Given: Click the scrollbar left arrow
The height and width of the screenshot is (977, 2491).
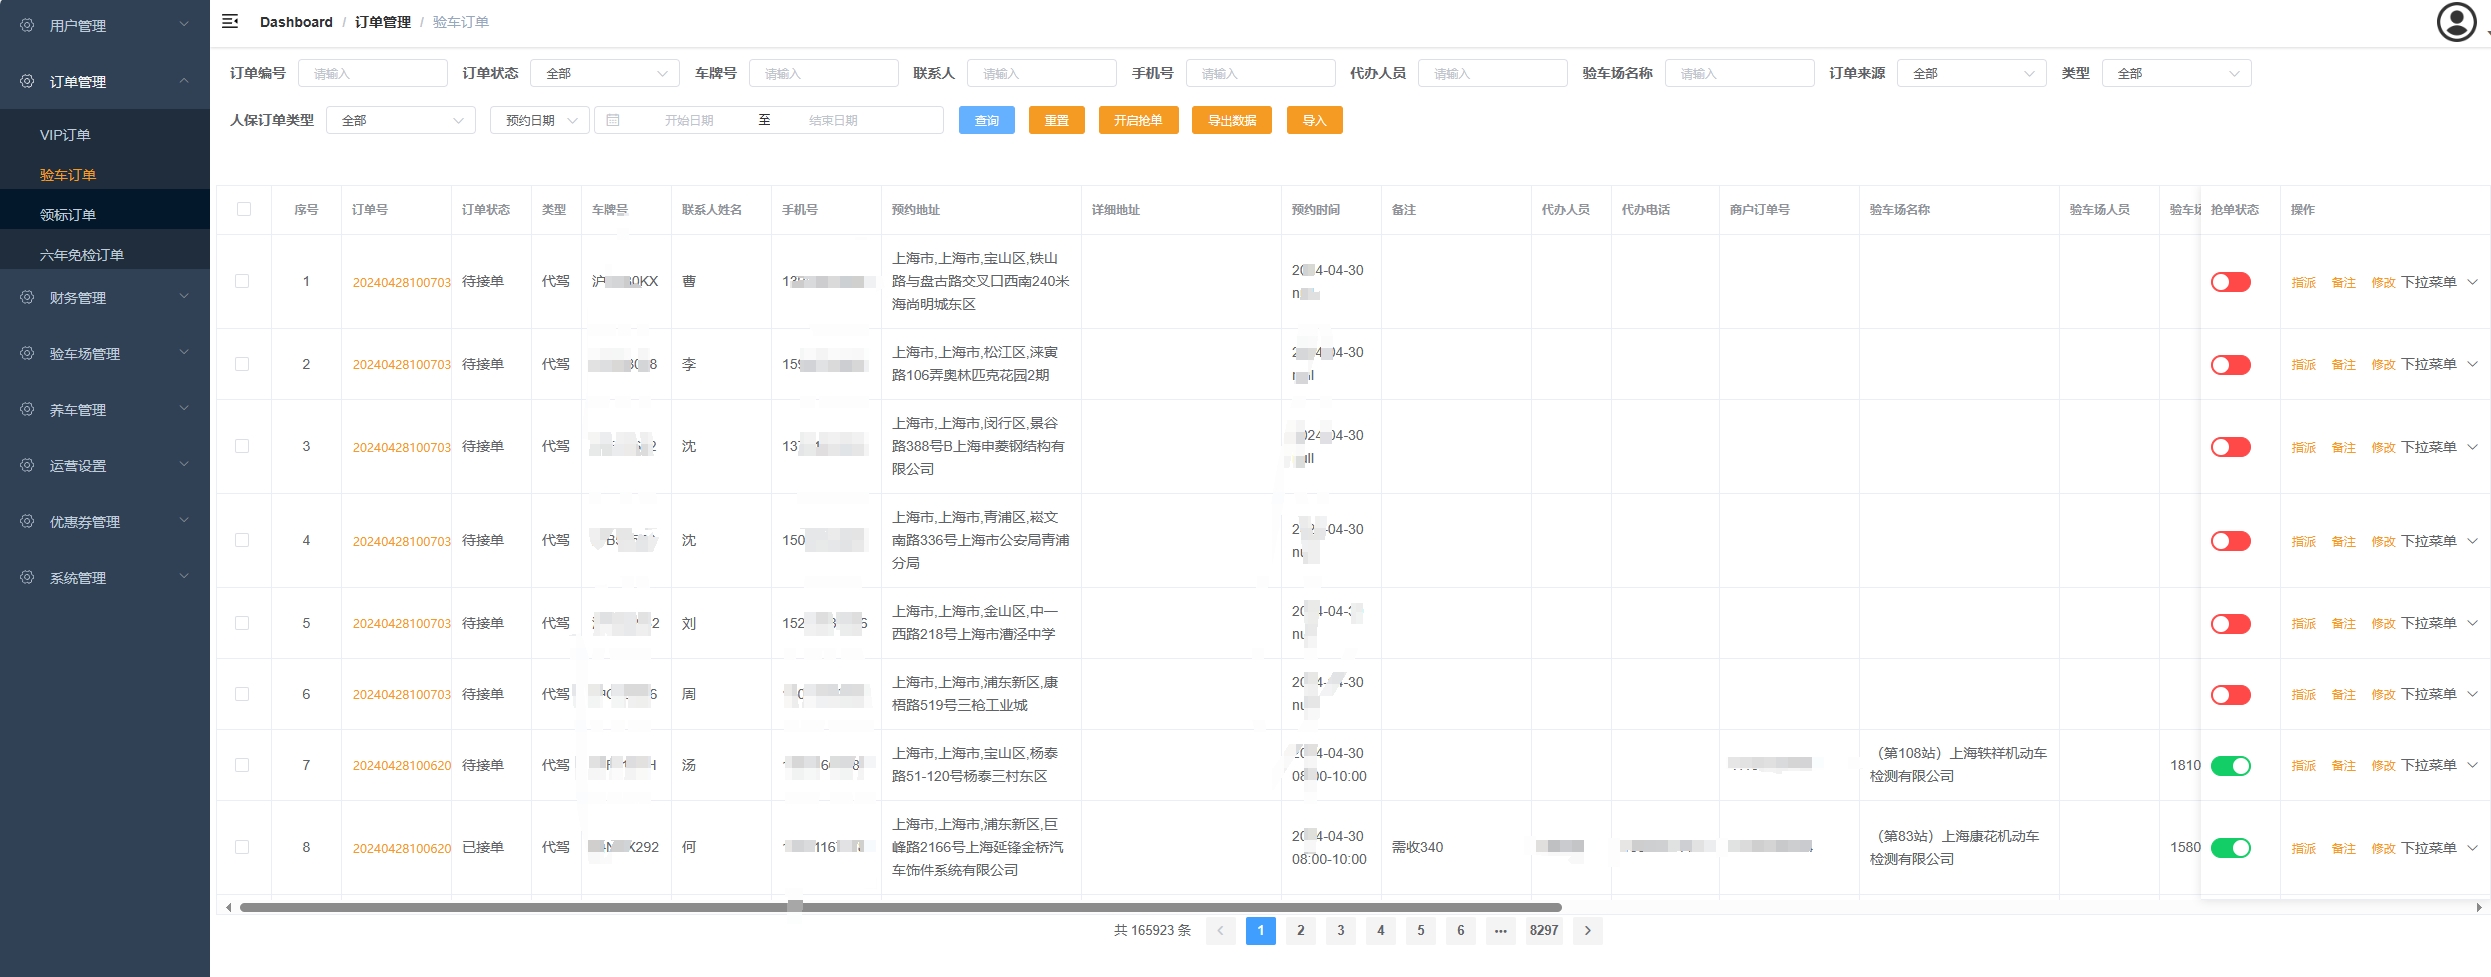Looking at the screenshot, I should [x=229, y=907].
